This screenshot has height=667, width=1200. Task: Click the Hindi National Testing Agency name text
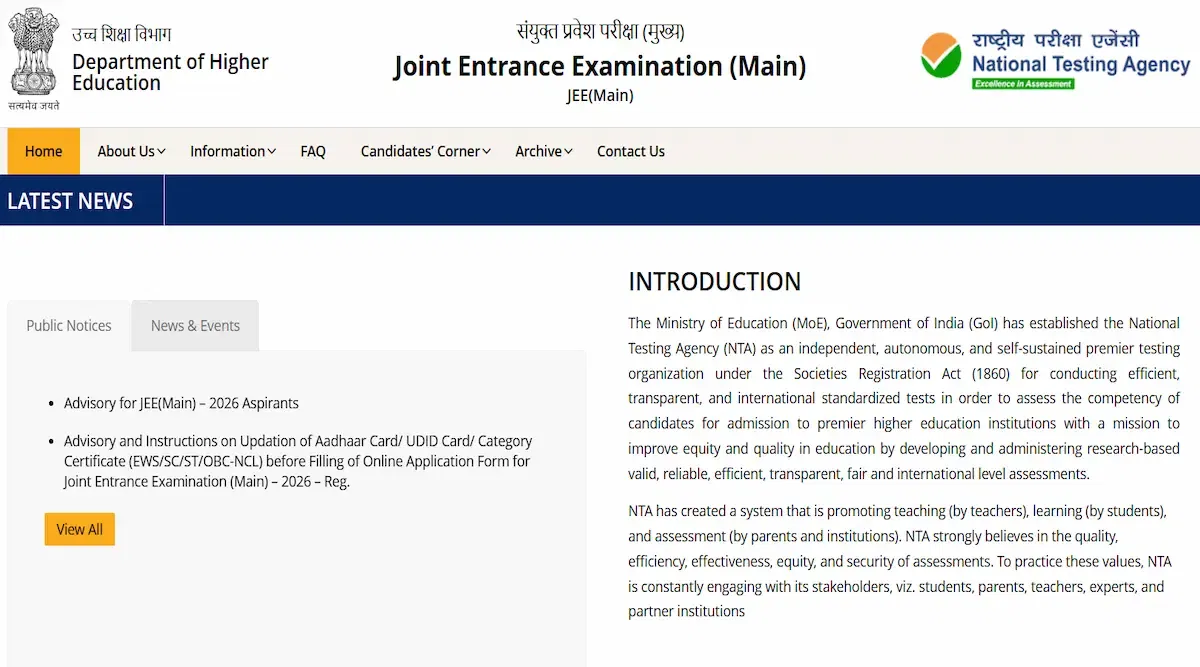click(x=1055, y=40)
